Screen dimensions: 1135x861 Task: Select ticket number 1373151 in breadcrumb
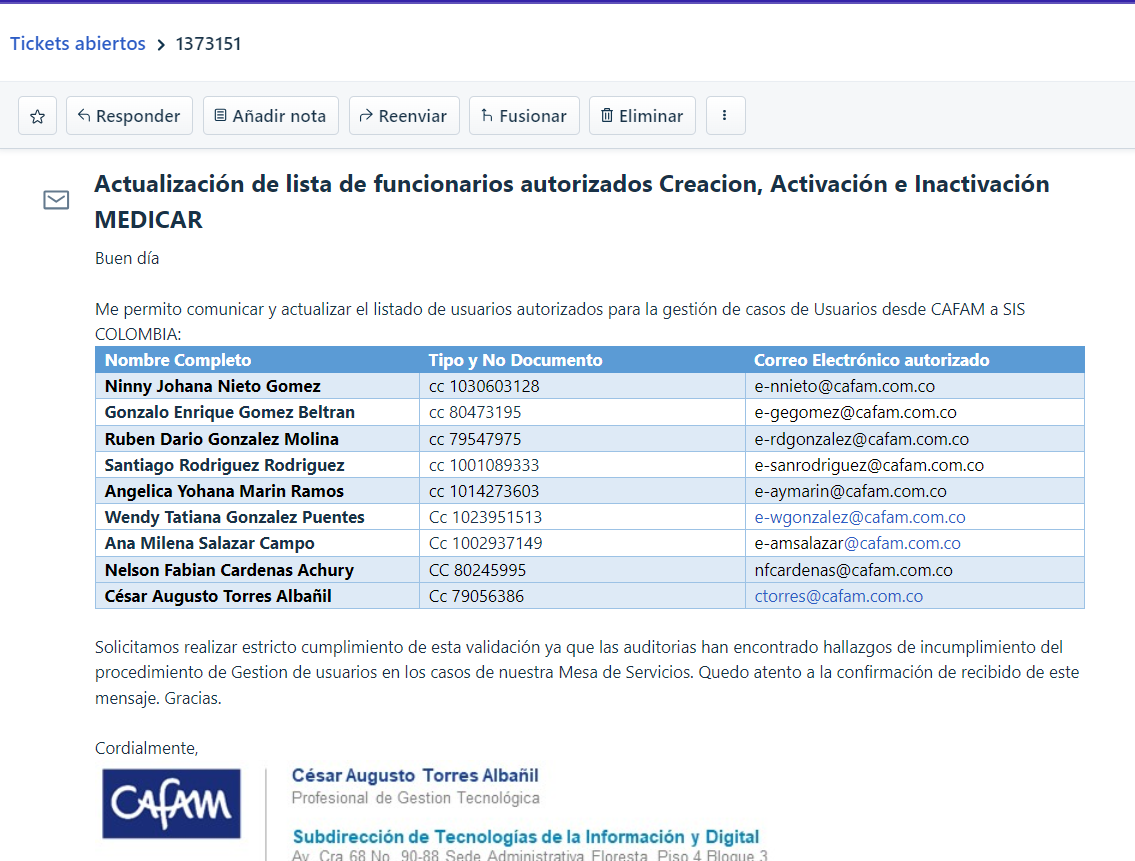[208, 43]
